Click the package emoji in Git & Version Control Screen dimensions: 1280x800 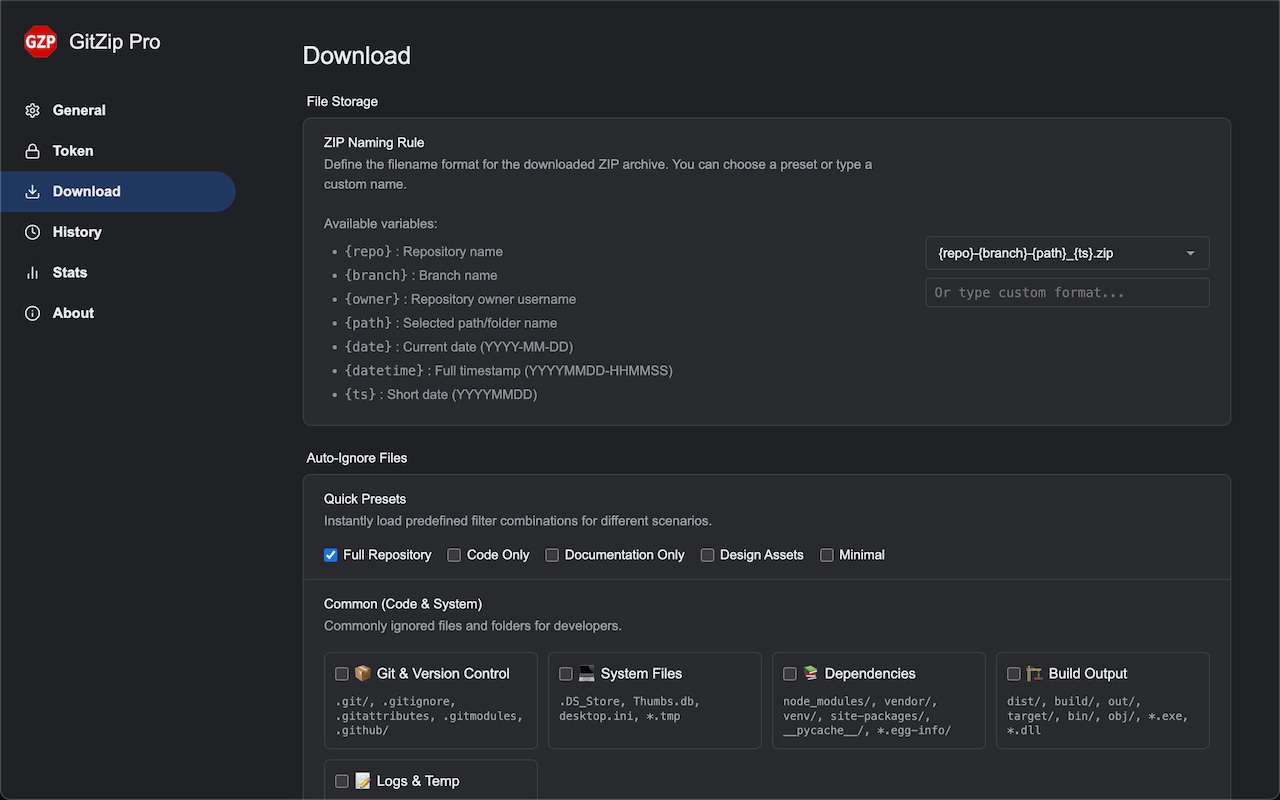pyautogui.click(x=363, y=673)
